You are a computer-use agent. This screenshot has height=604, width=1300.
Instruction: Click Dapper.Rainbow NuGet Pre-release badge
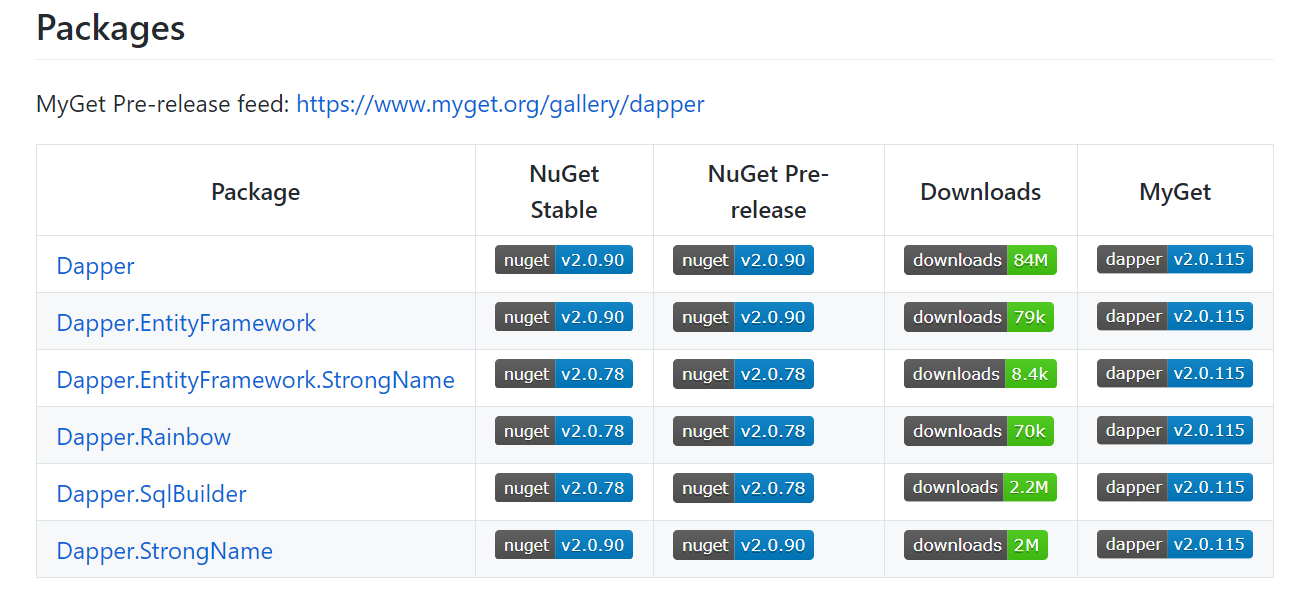[743, 431]
